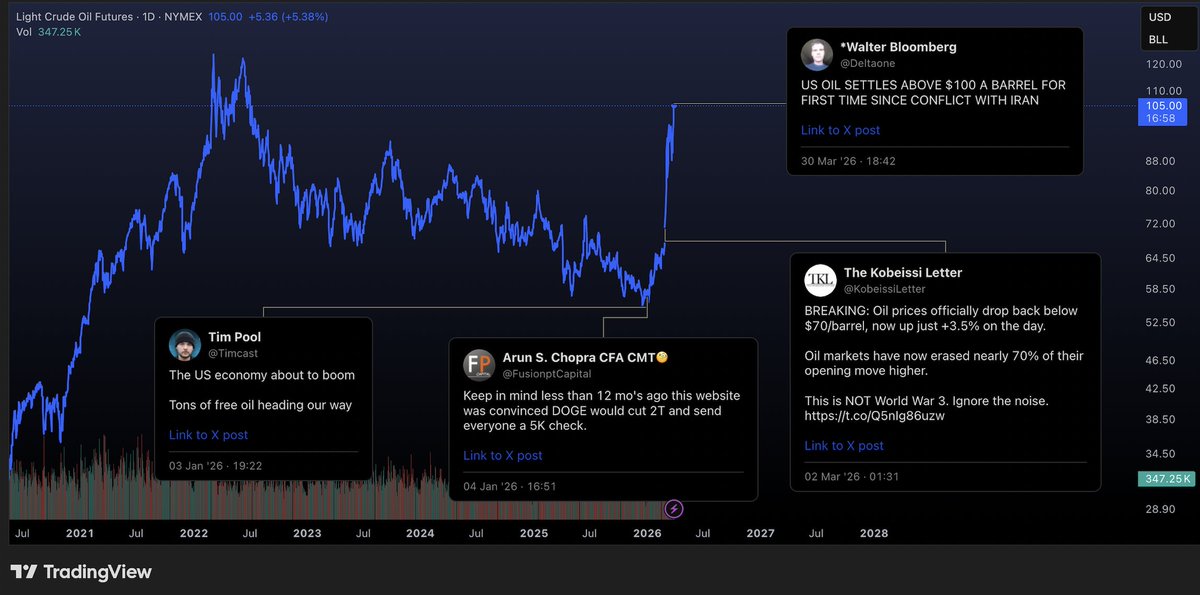Open Kobeissi Letter's Link to X post
This screenshot has height=595, width=1200.
click(844, 446)
